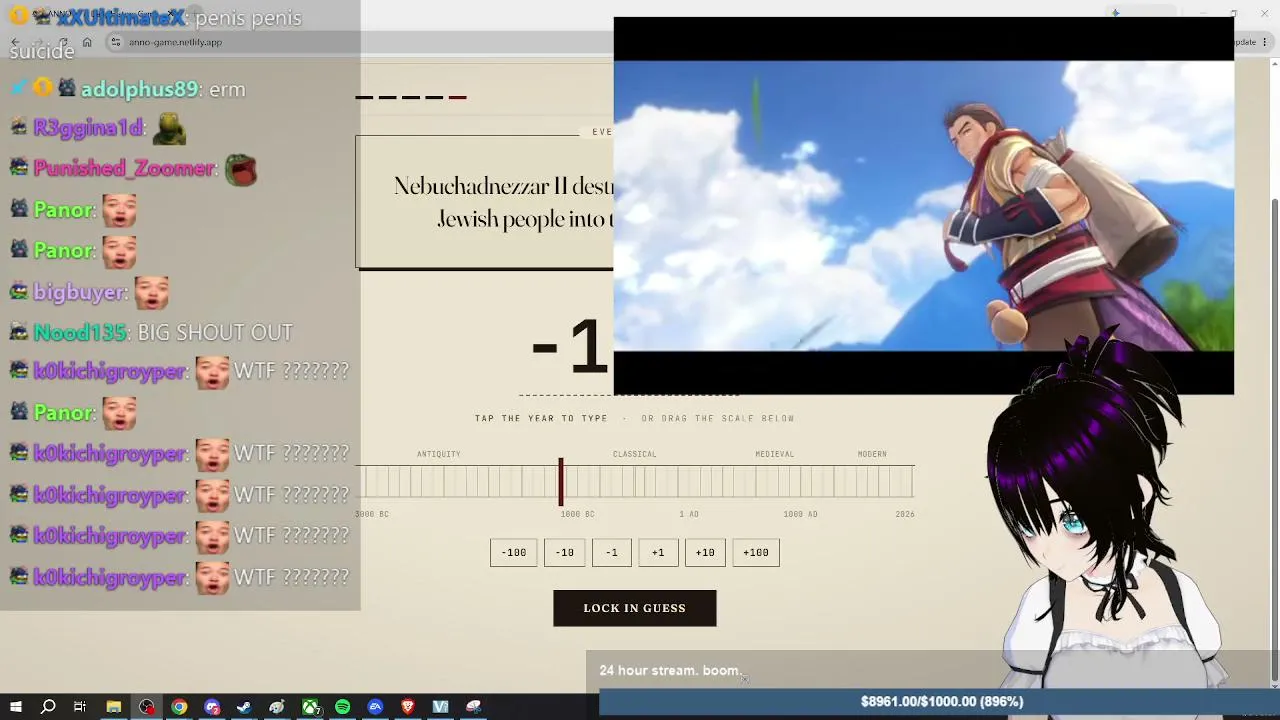Click the 'ANTIQUITY' era label
Viewport: 1280px width, 720px height.
coord(439,454)
